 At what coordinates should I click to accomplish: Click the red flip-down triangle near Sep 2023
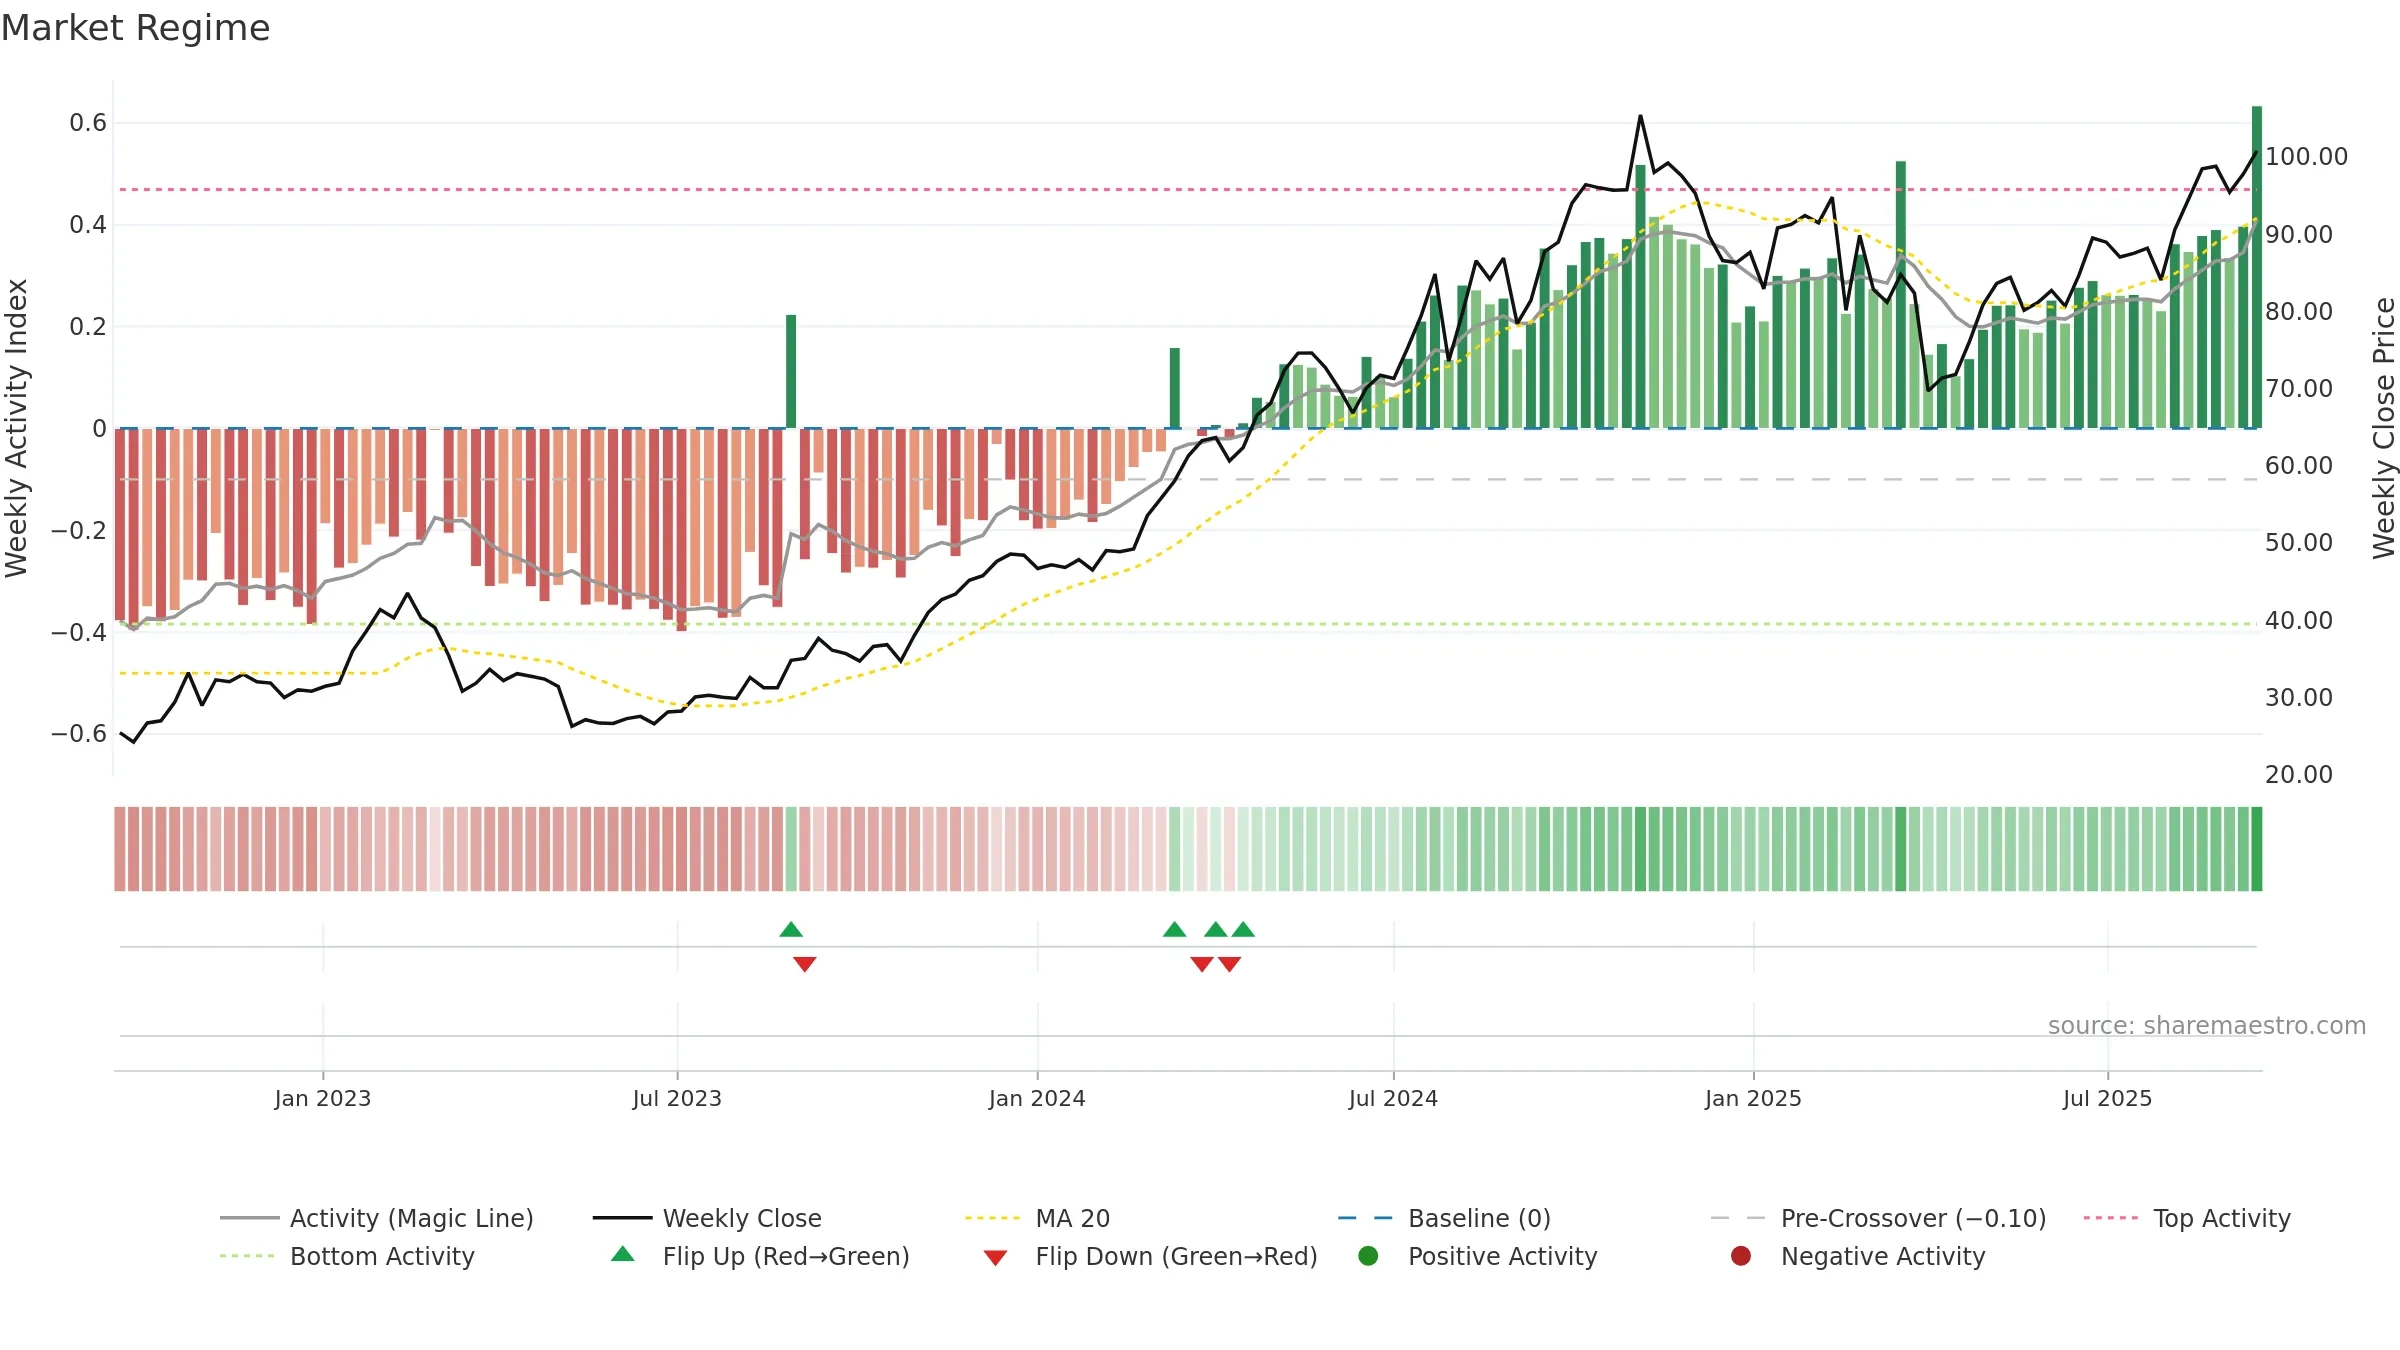pos(805,964)
